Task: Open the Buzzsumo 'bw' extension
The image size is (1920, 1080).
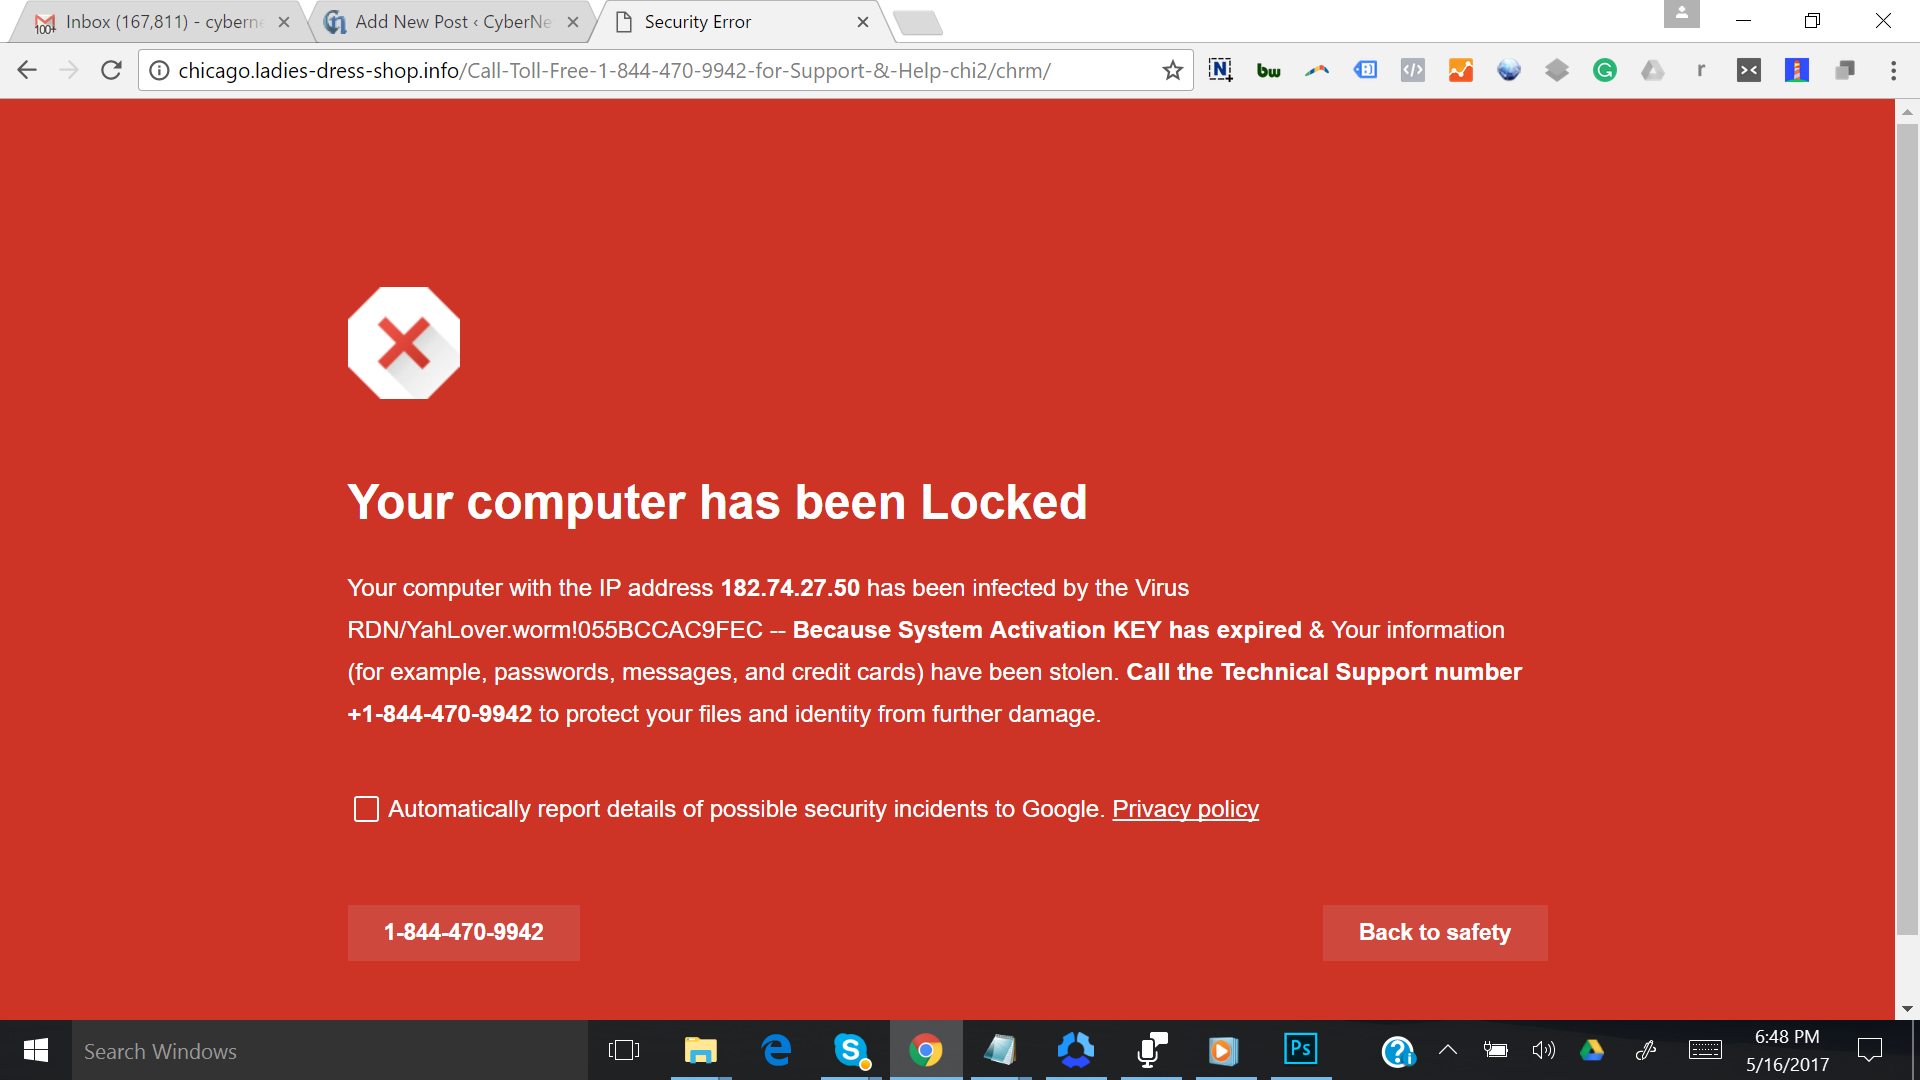Action: (x=1268, y=70)
